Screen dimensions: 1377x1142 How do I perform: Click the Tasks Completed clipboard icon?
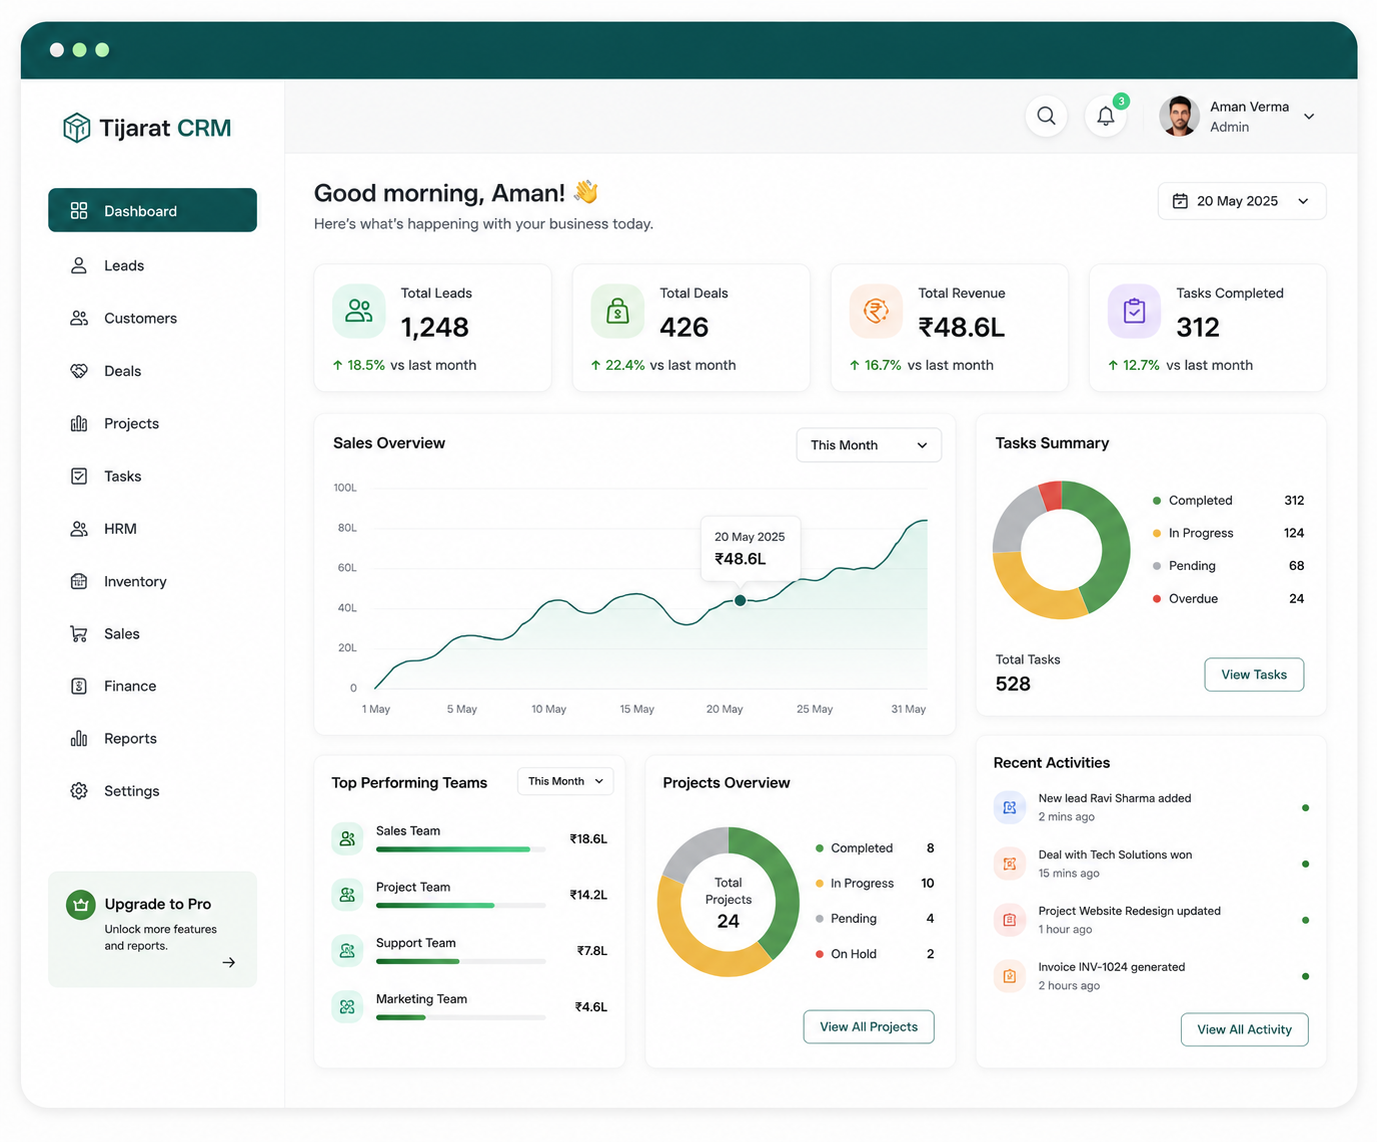click(1134, 311)
